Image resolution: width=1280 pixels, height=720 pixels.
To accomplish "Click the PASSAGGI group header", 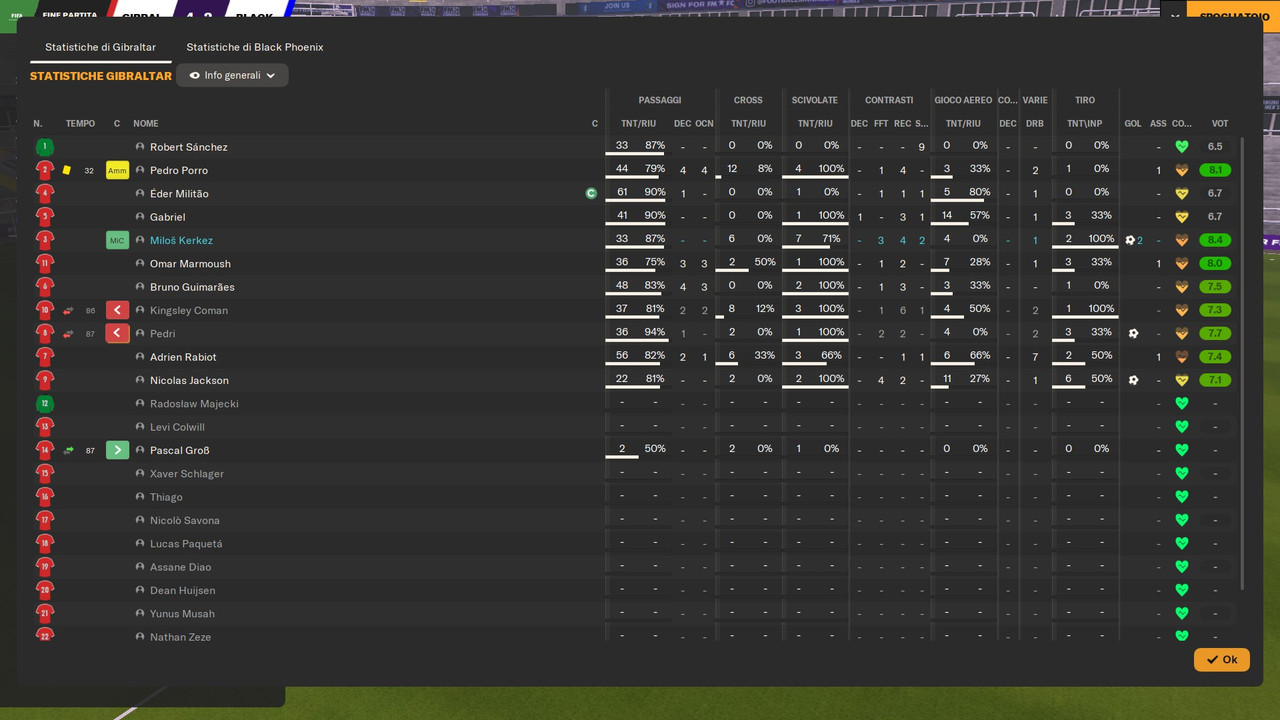I will [660, 100].
